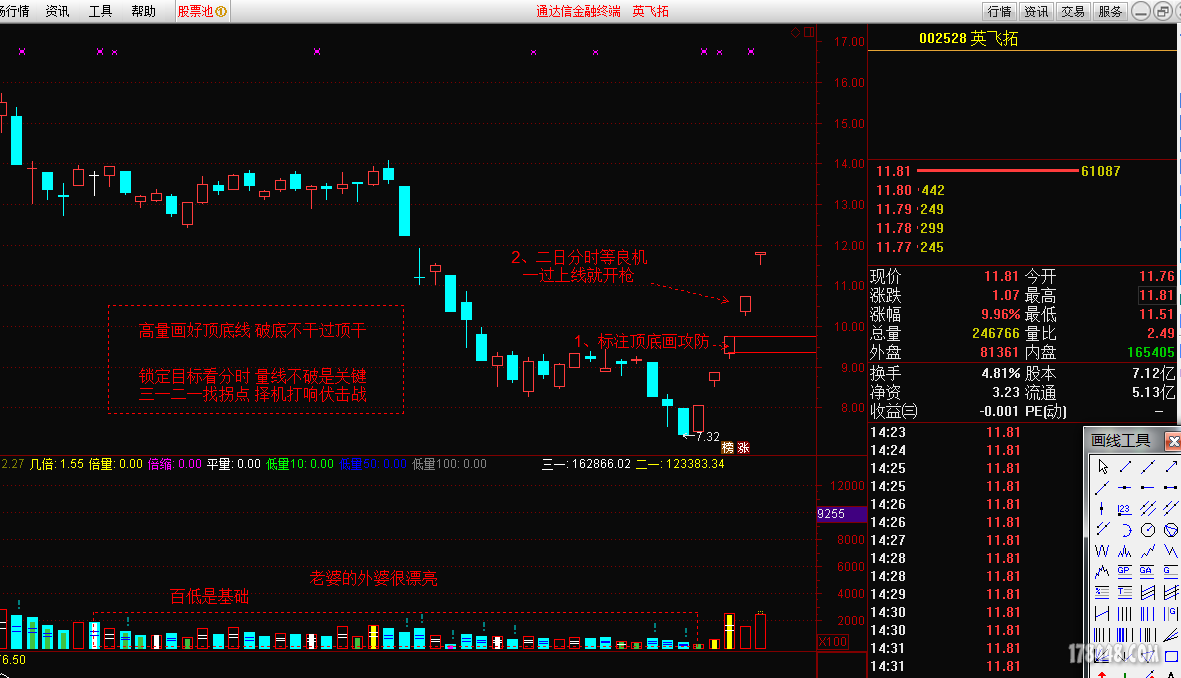Click the 7.32 low price label

708,437
